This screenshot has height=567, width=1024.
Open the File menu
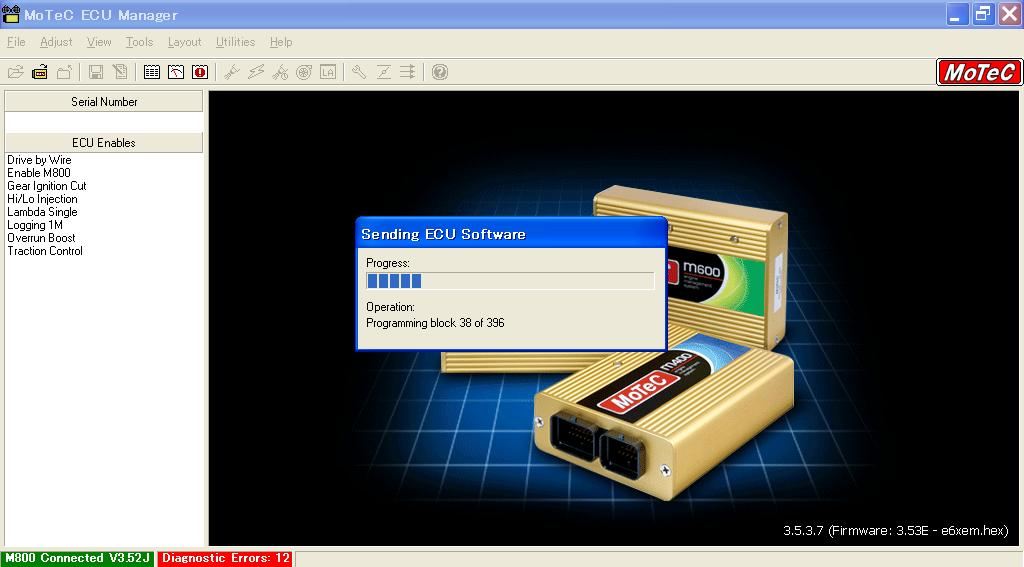(x=16, y=42)
